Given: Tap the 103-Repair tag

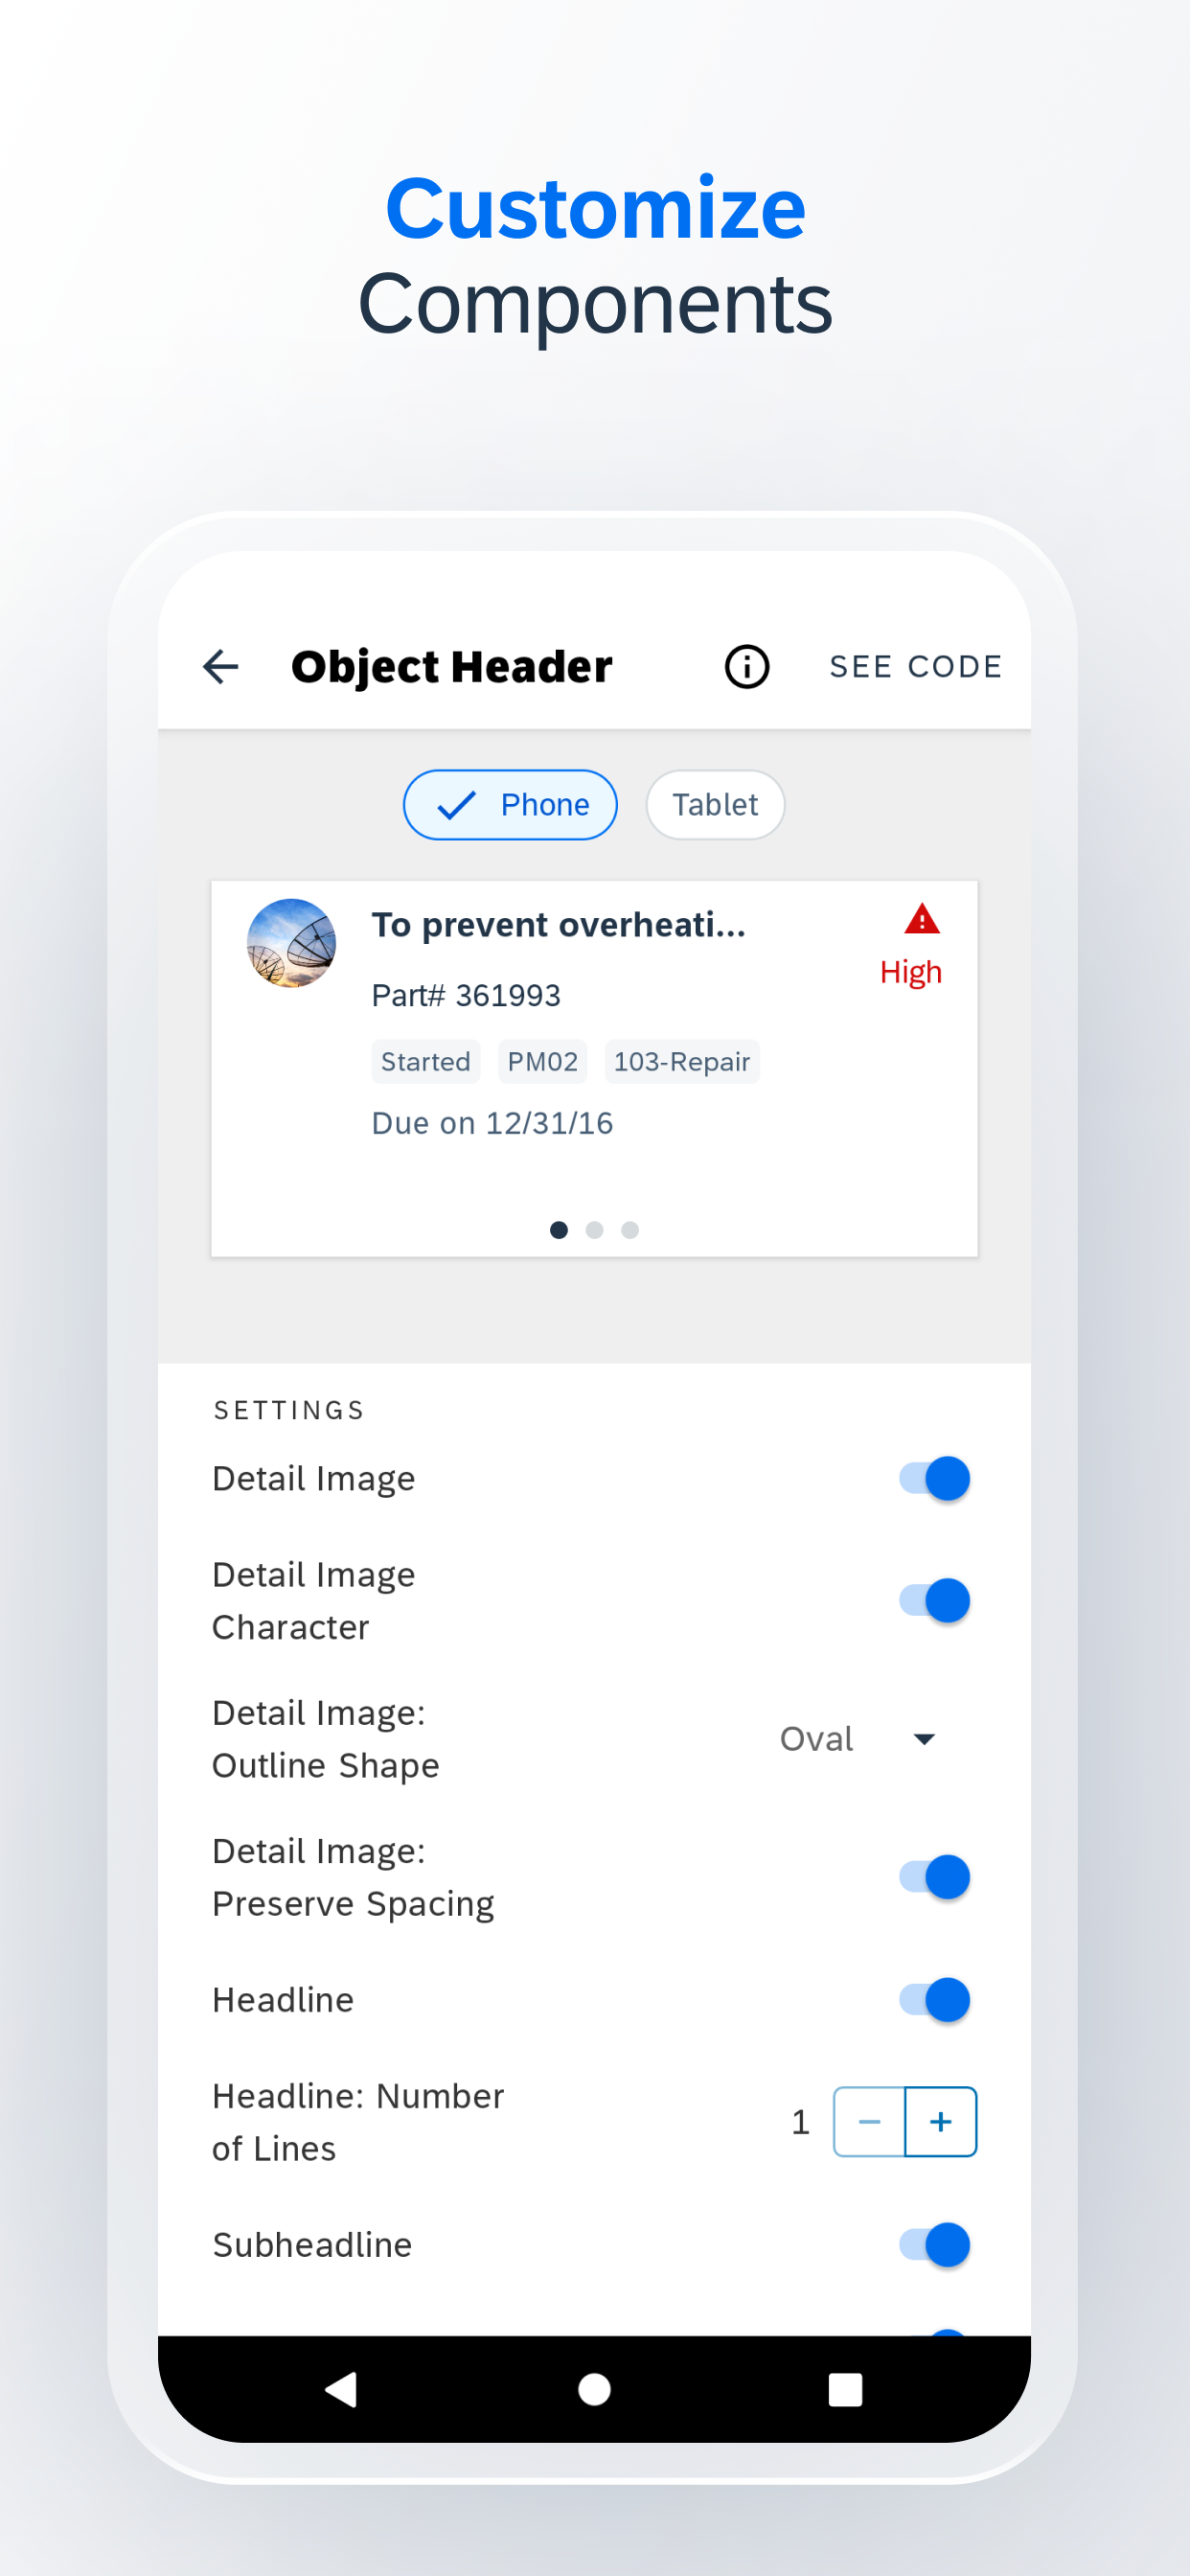Looking at the screenshot, I should pyautogui.click(x=682, y=1062).
